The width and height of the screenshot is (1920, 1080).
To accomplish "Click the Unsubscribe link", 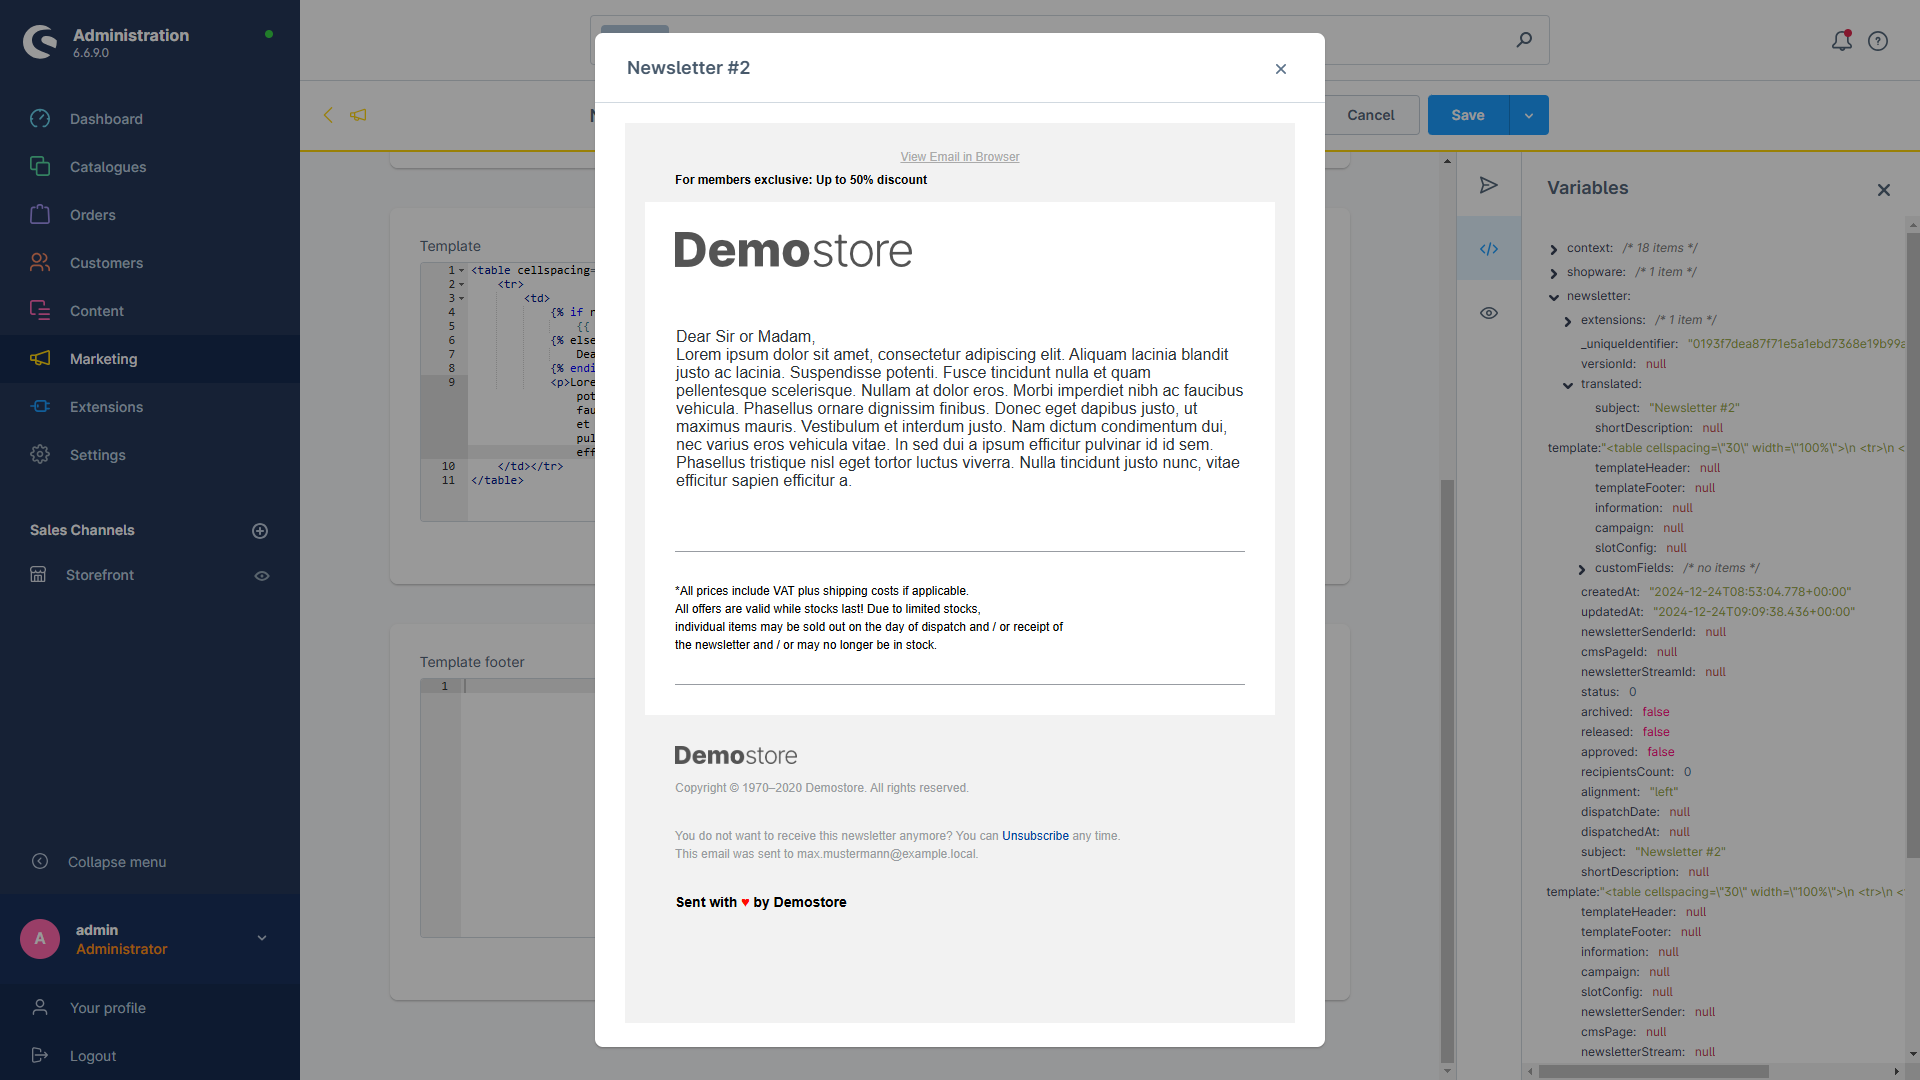I will pyautogui.click(x=1035, y=836).
